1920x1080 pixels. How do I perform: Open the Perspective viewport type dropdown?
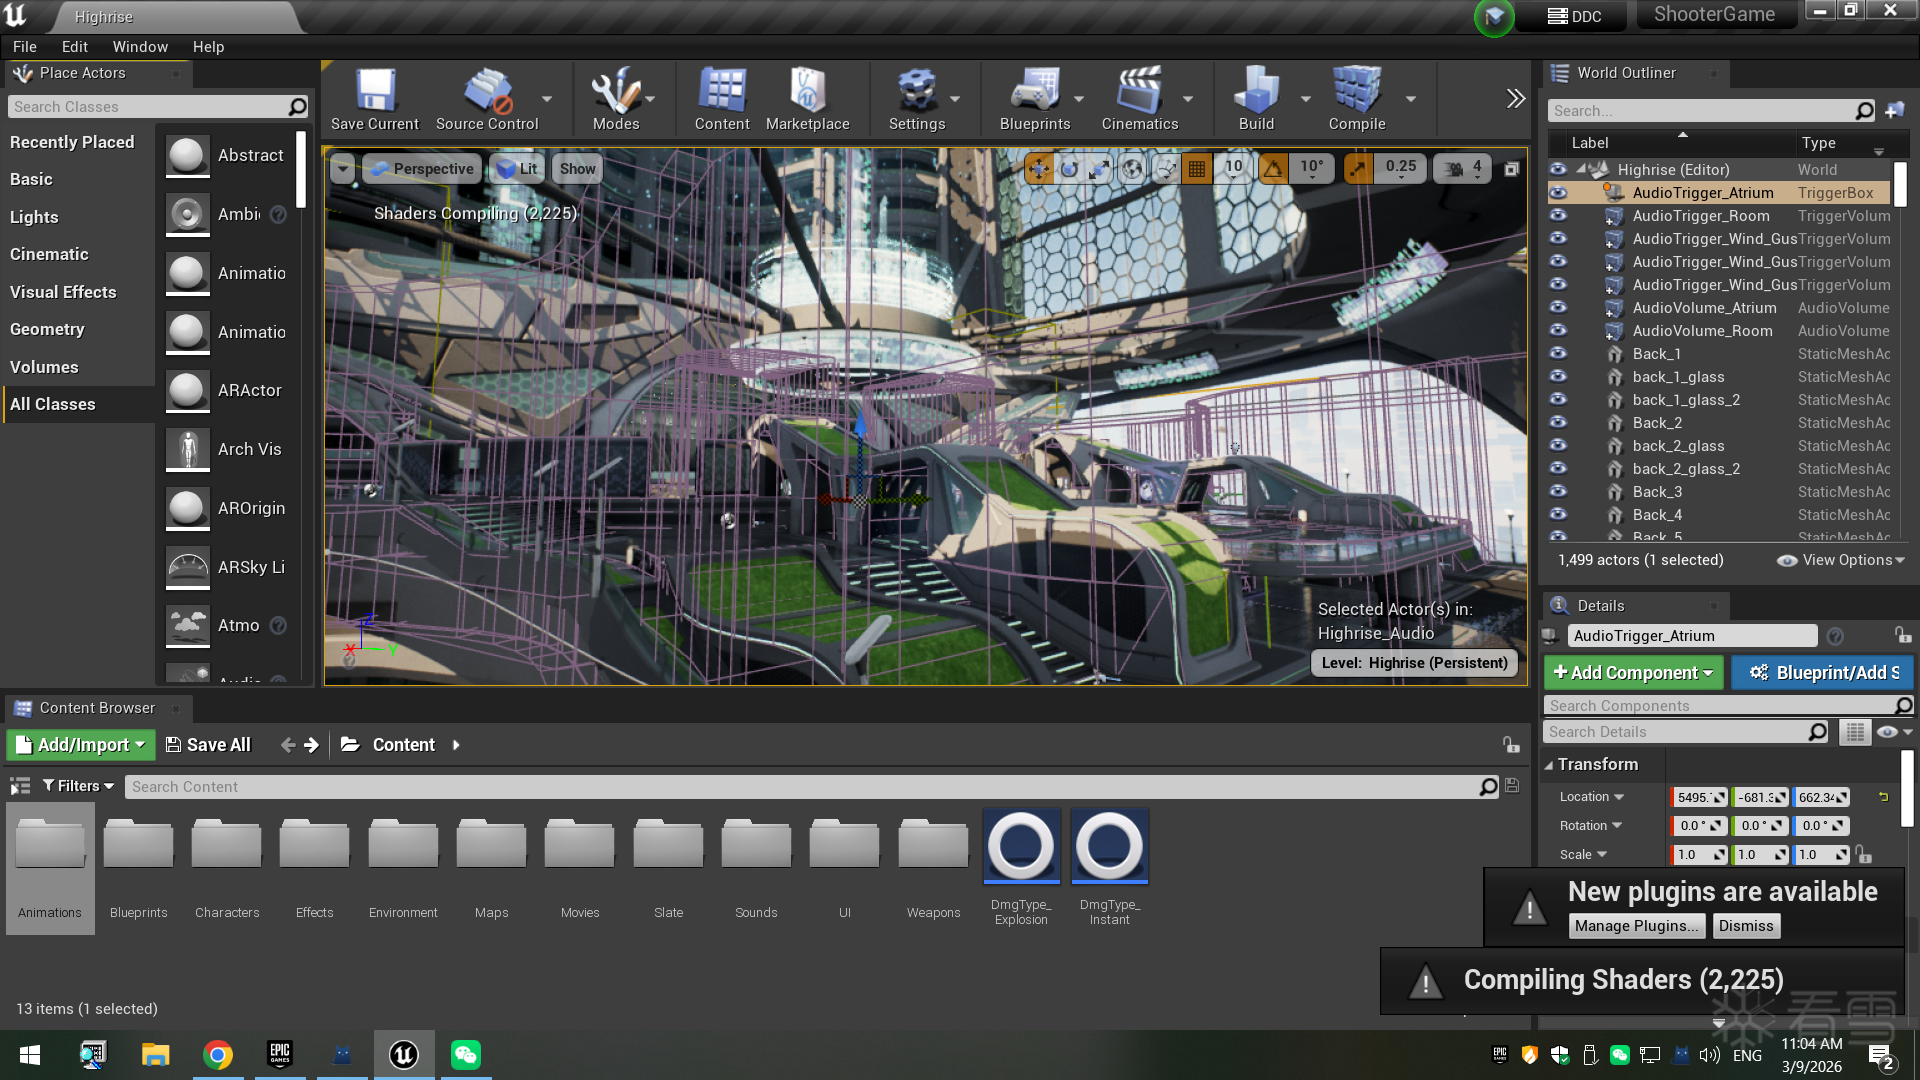422,169
